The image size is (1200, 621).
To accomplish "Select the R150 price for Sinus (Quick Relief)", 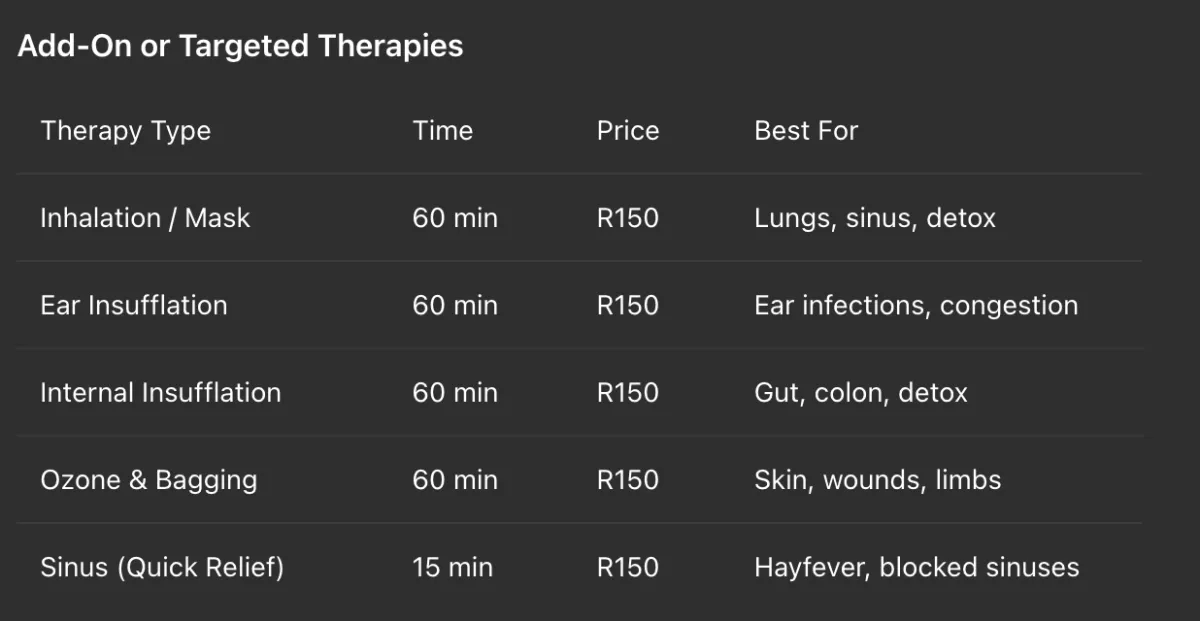I will click(x=628, y=567).
